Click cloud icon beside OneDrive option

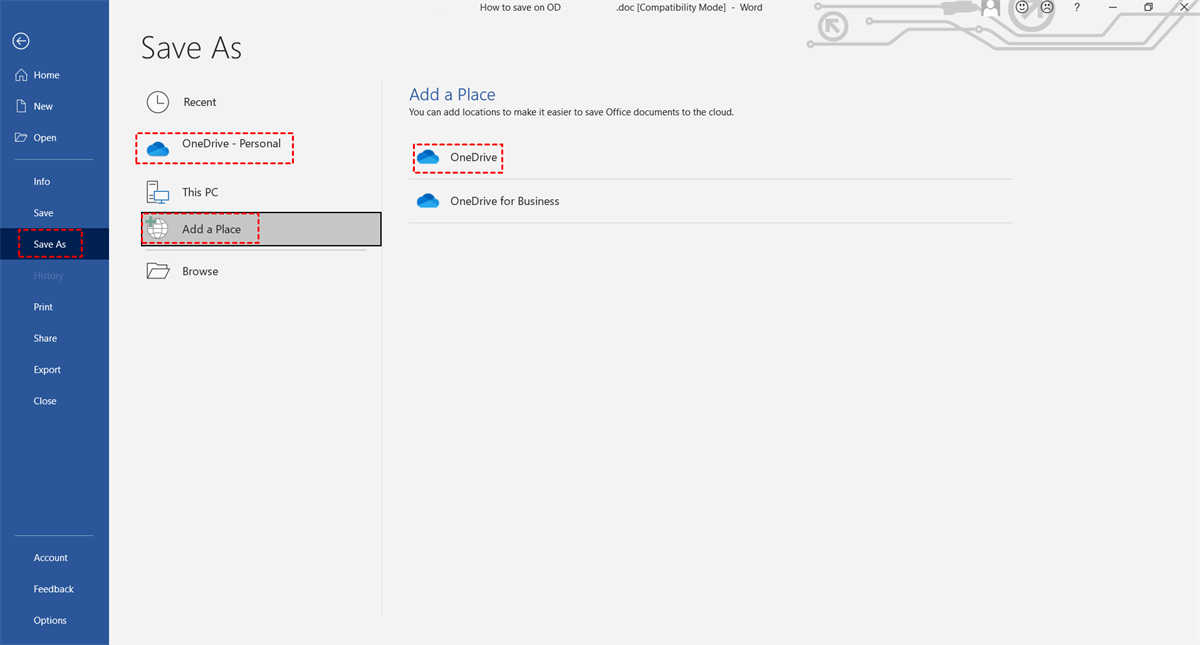coord(428,158)
